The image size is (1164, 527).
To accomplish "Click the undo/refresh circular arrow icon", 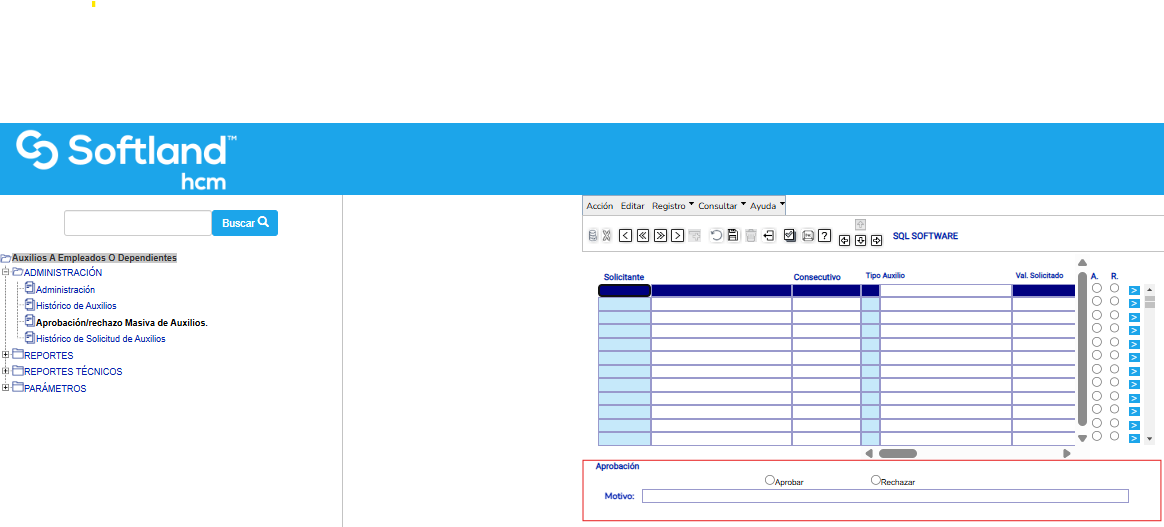I will pyautogui.click(x=716, y=236).
